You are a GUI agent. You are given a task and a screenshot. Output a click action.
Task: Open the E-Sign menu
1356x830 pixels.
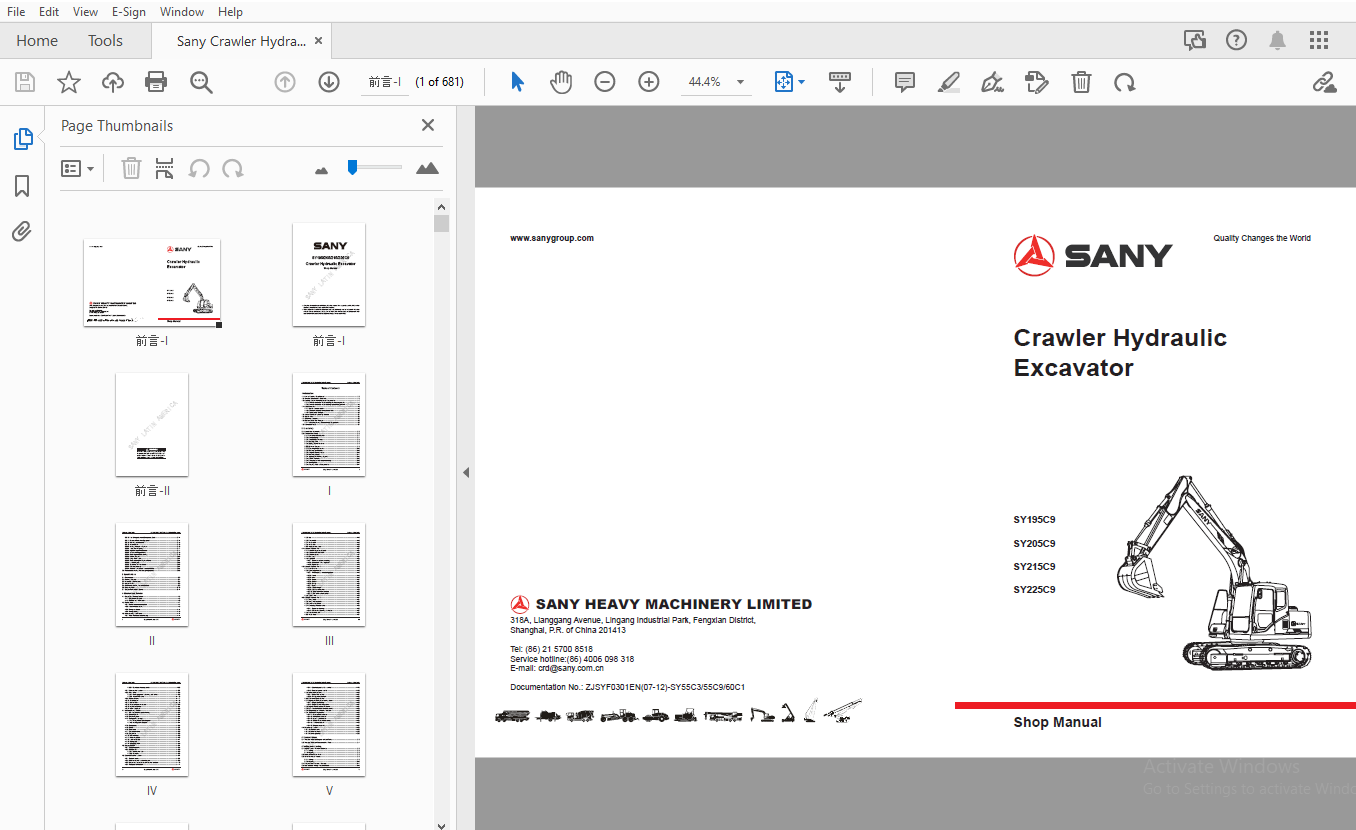pos(128,11)
